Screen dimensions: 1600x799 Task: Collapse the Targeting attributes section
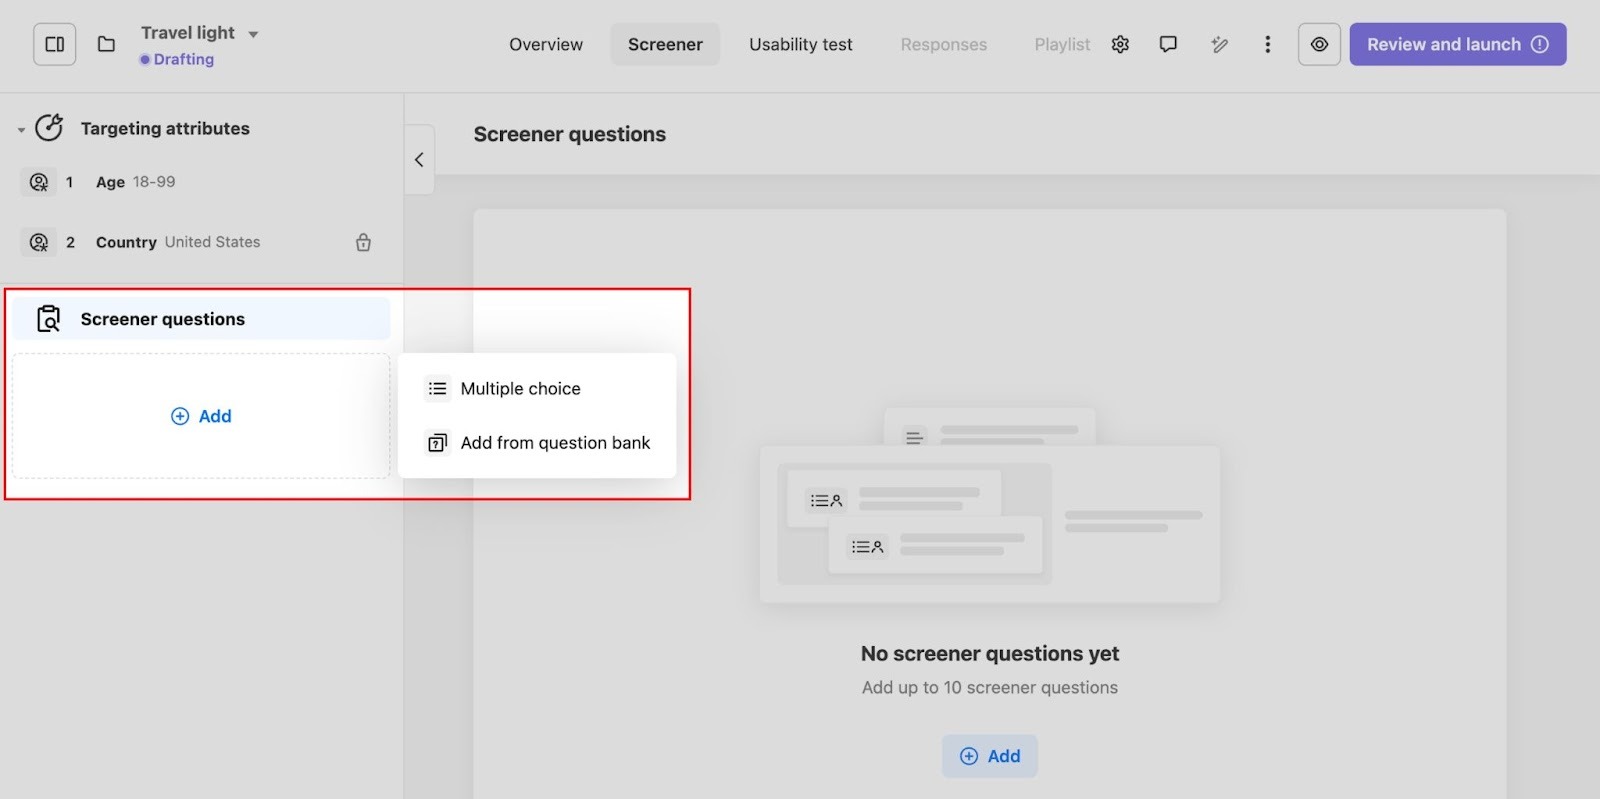coord(21,129)
